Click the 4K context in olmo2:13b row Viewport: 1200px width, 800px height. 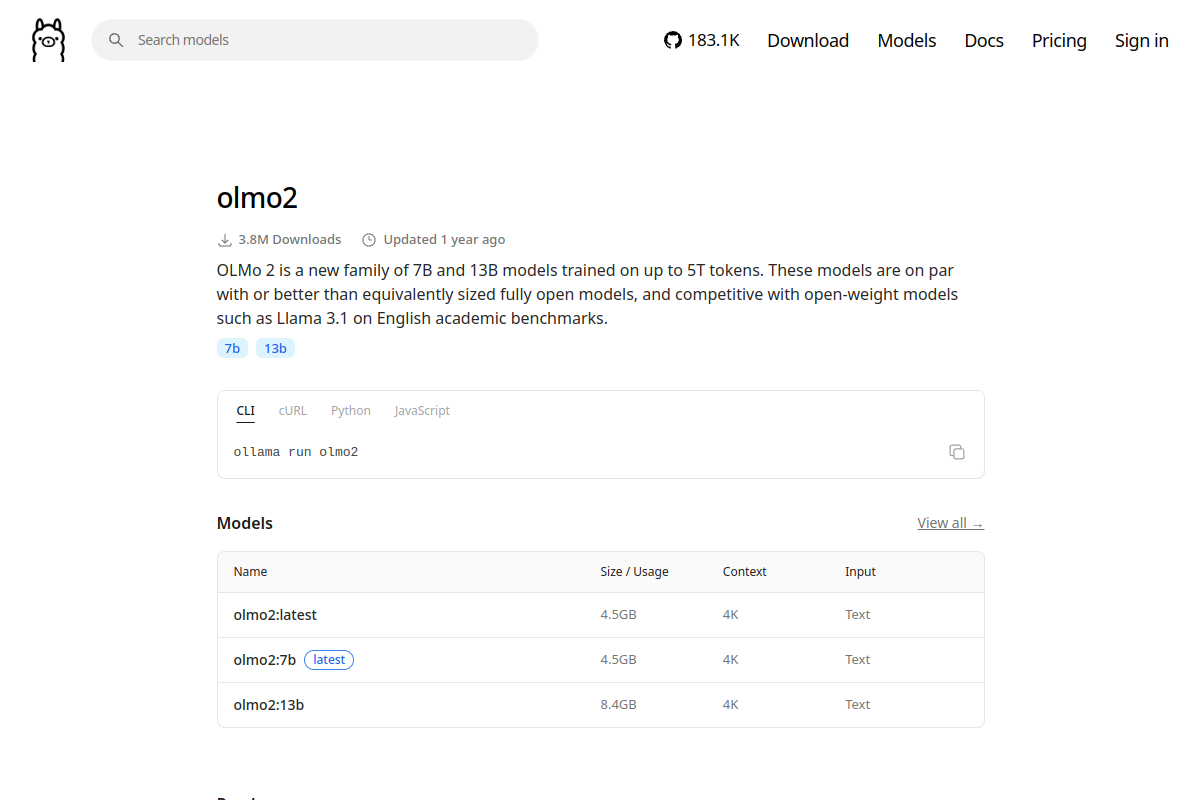(x=730, y=705)
